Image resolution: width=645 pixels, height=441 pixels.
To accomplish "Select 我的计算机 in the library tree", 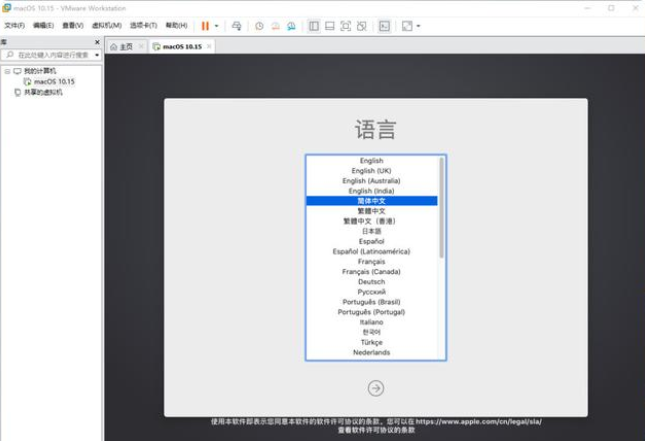I will pos(40,71).
